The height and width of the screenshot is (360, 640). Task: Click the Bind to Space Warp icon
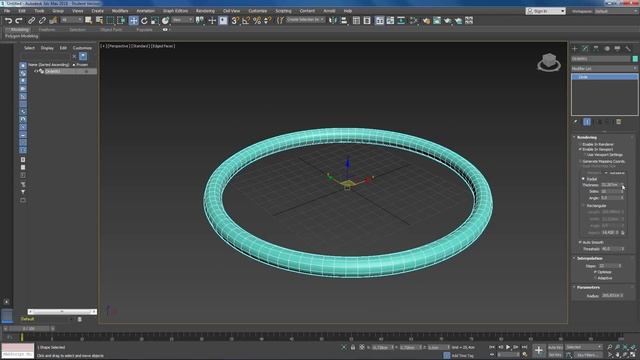[x=53, y=20]
